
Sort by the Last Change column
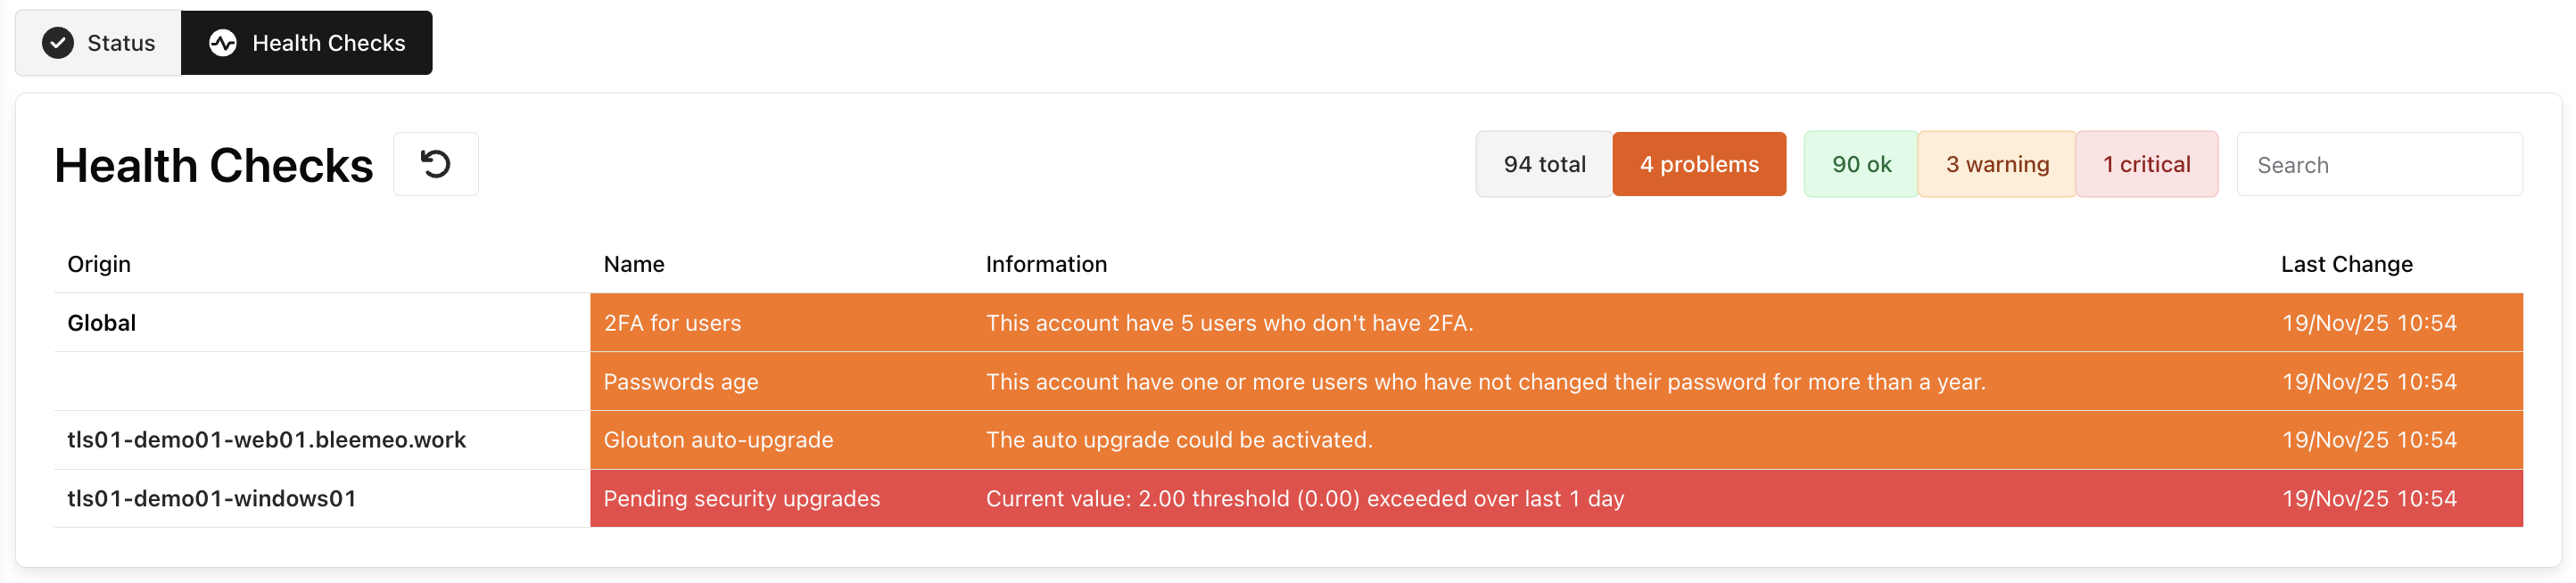tap(2346, 263)
